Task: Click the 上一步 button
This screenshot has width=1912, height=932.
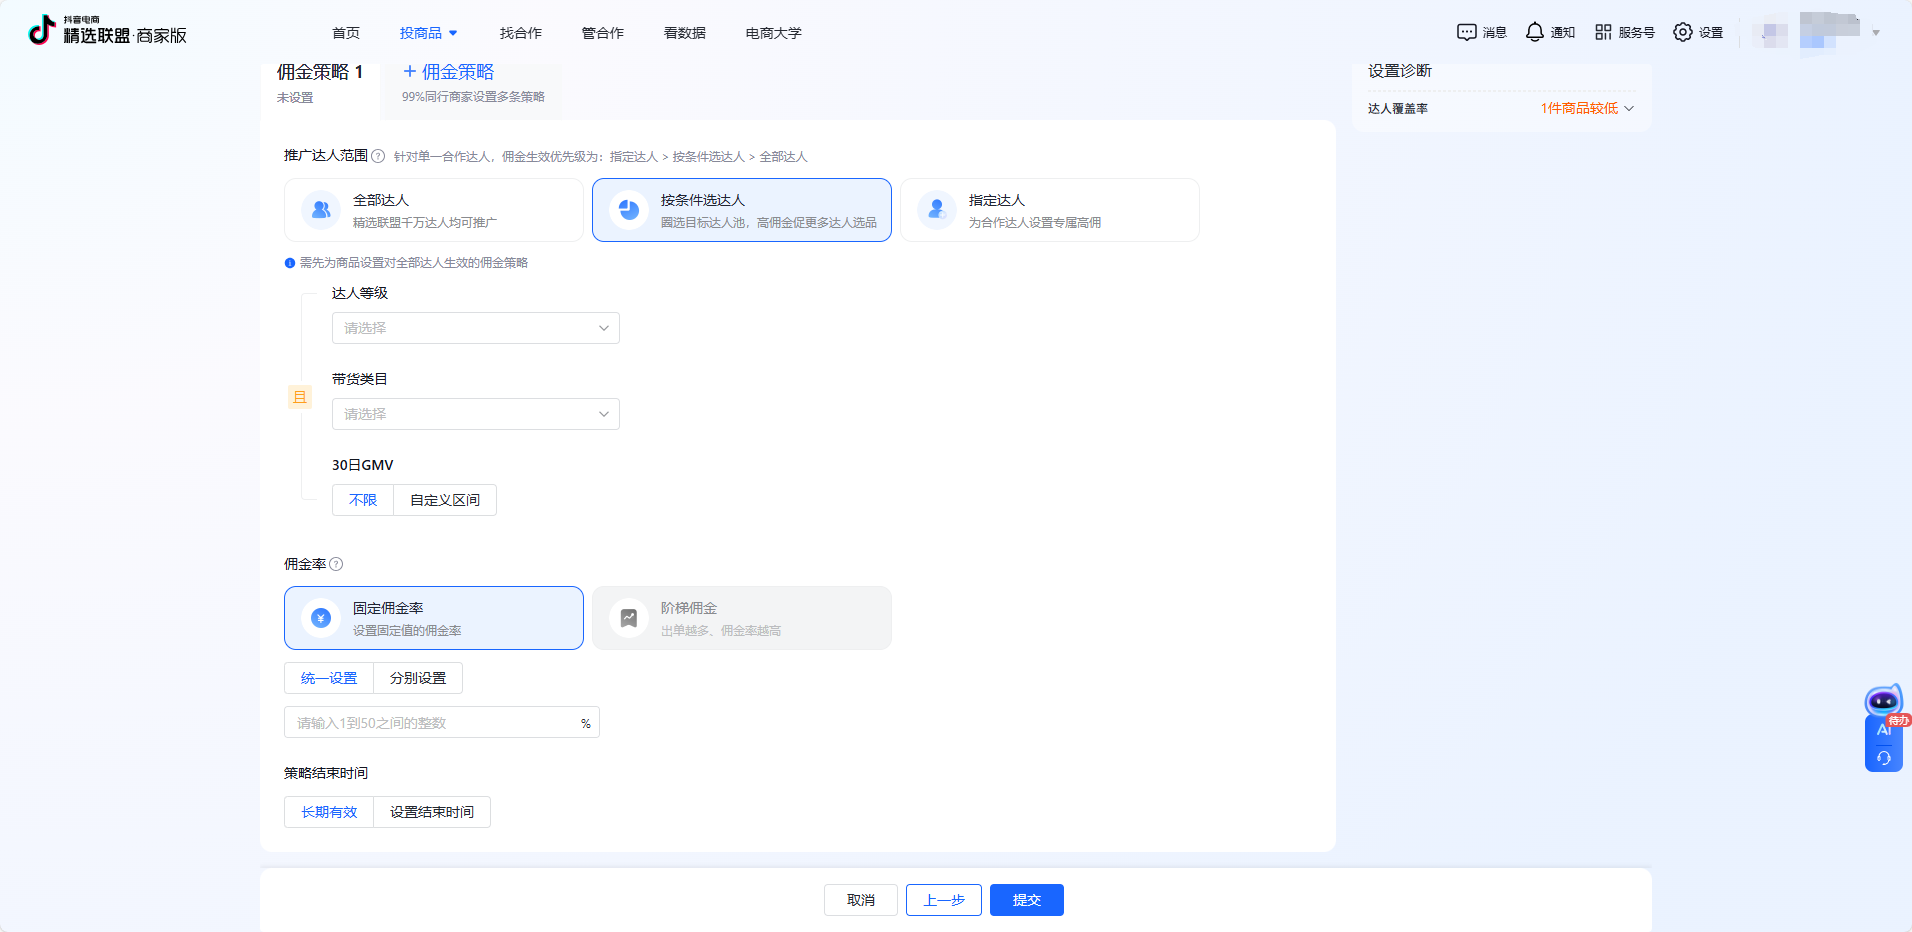Action: pos(943,900)
